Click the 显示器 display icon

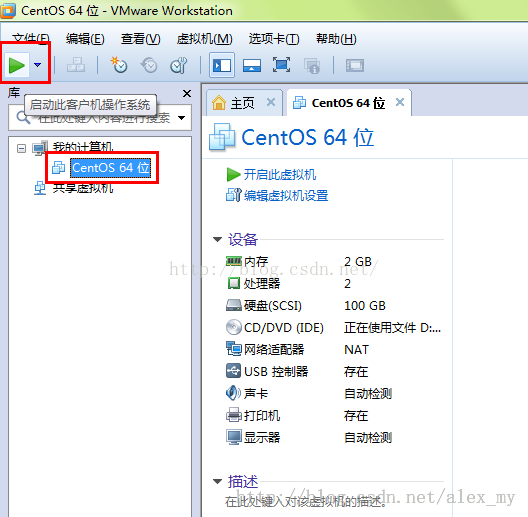(x=234, y=437)
